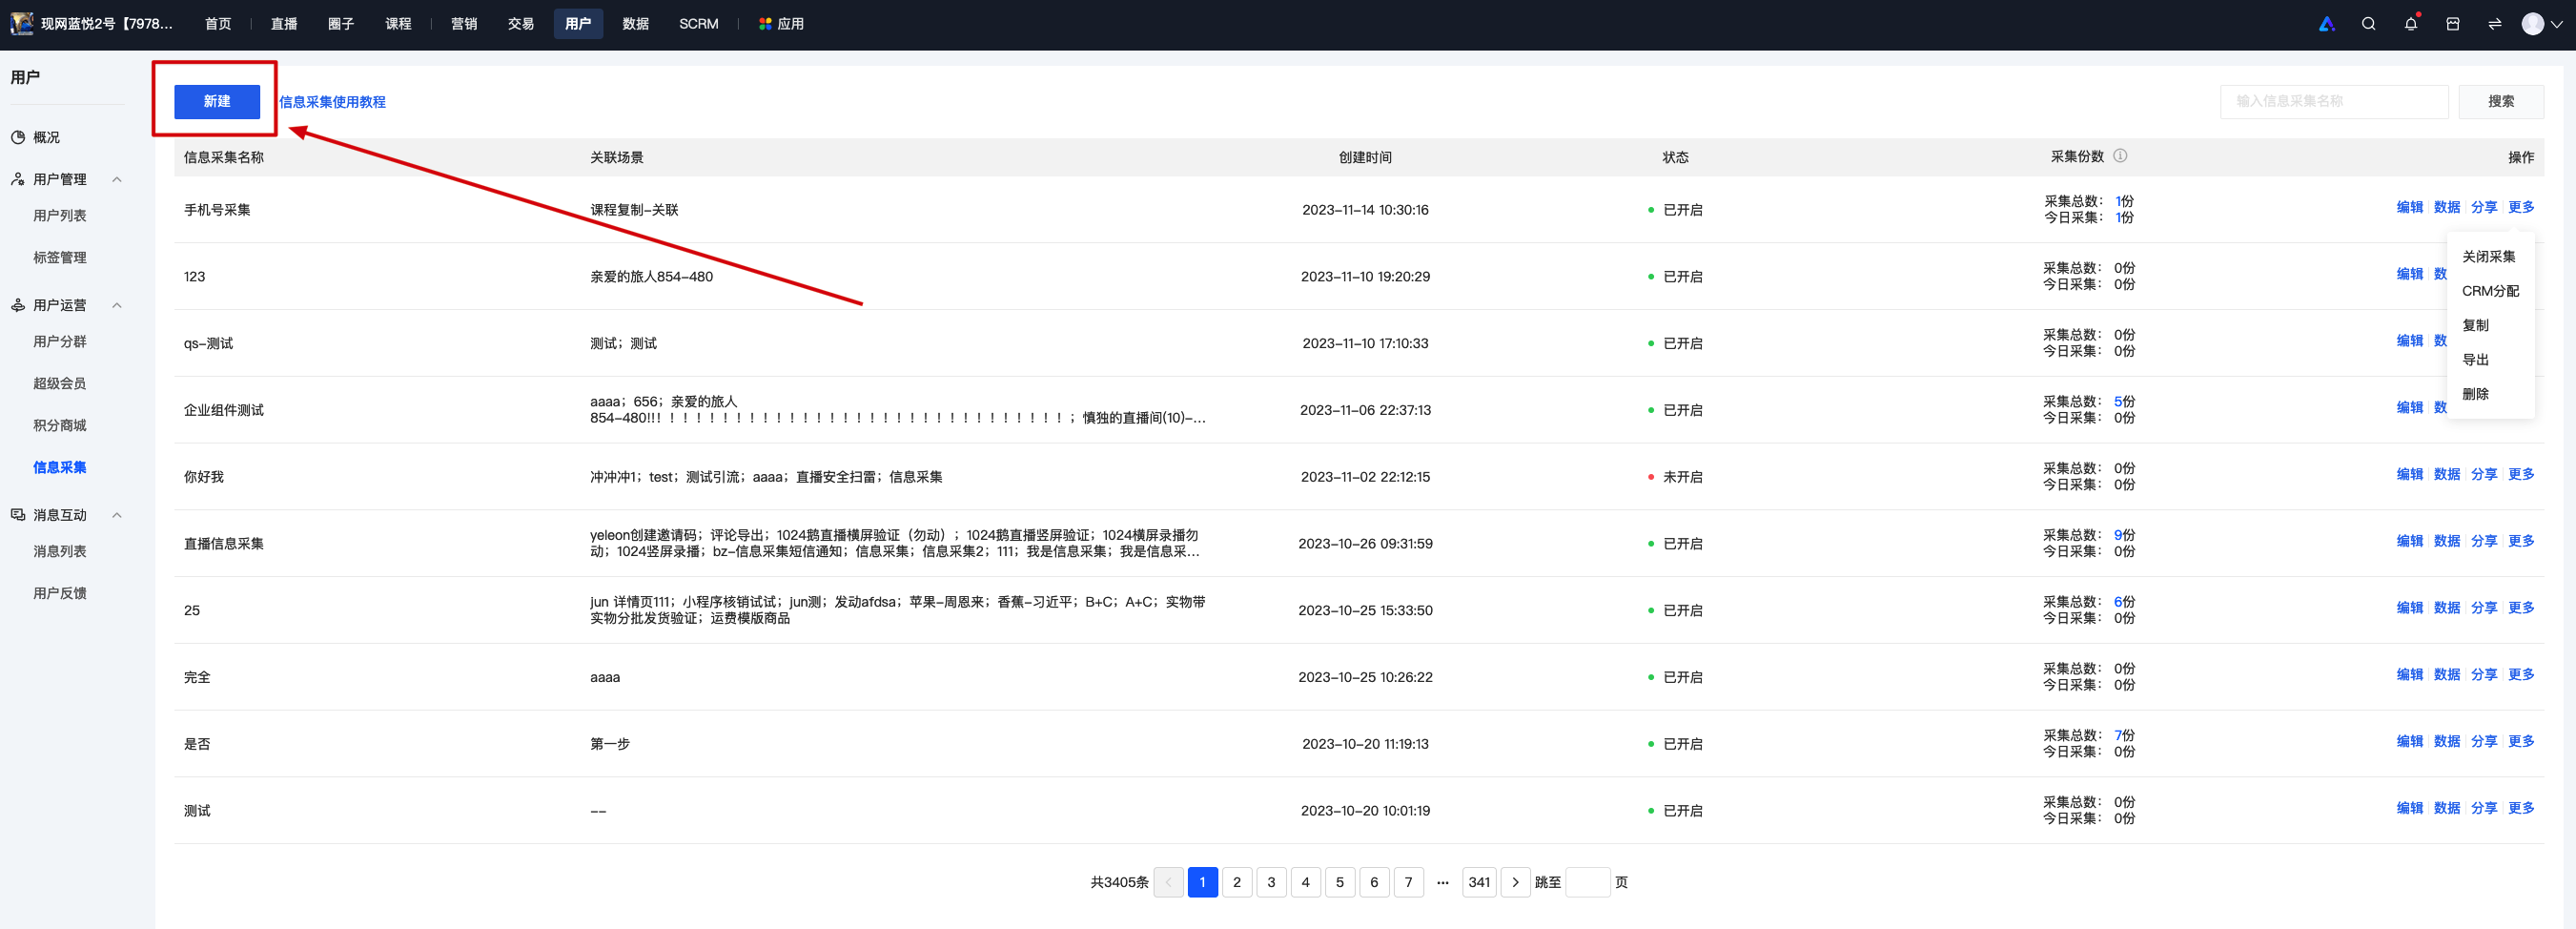The width and height of the screenshot is (2576, 929).
Task: Open 积分商城 in the sidebar
Action: click(x=60, y=425)
